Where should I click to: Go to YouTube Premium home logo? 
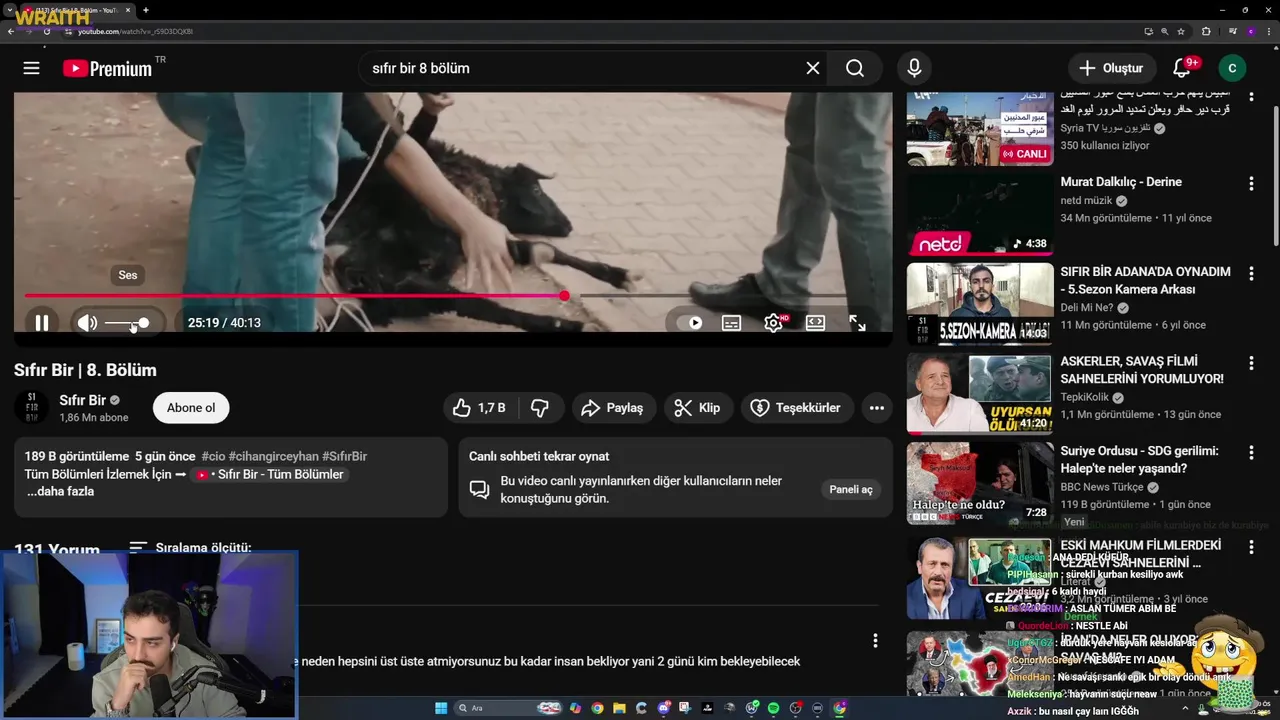tap(107, 68)
